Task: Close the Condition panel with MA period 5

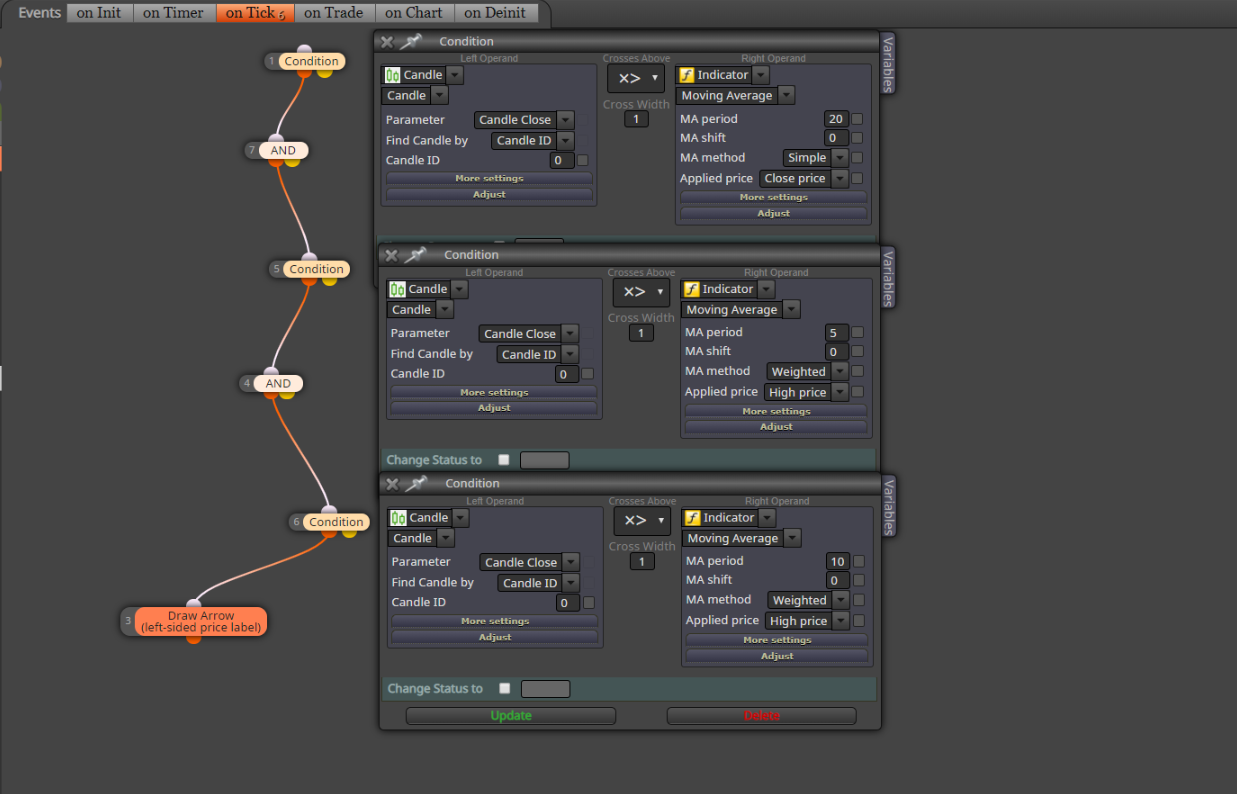Action: pos(391,255)
